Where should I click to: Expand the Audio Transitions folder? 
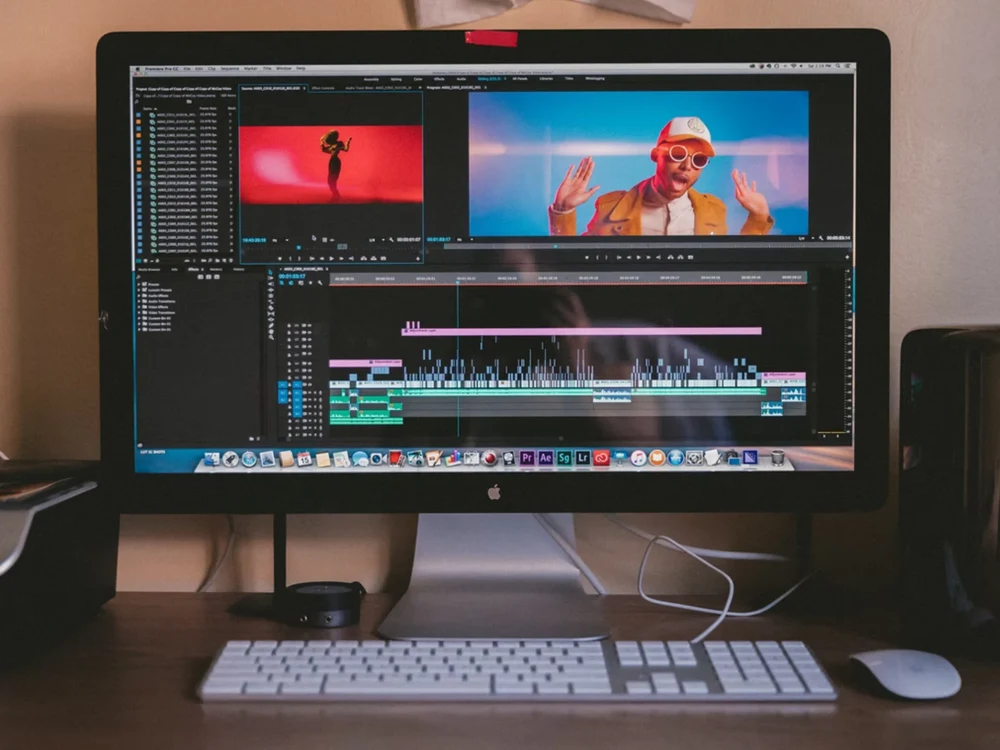click(x=138, y=302)
